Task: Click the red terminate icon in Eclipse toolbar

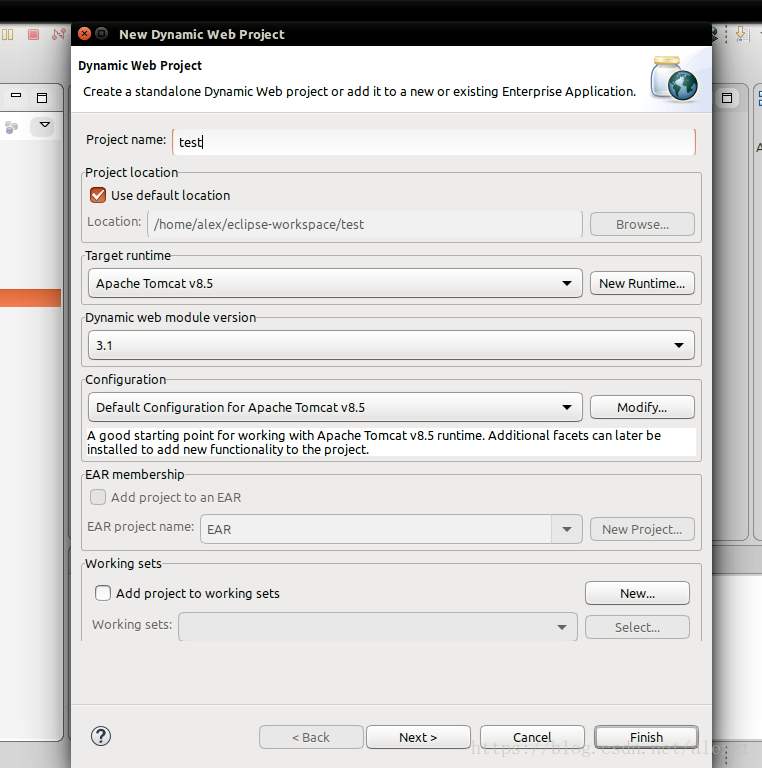Action: pos(33,34)
